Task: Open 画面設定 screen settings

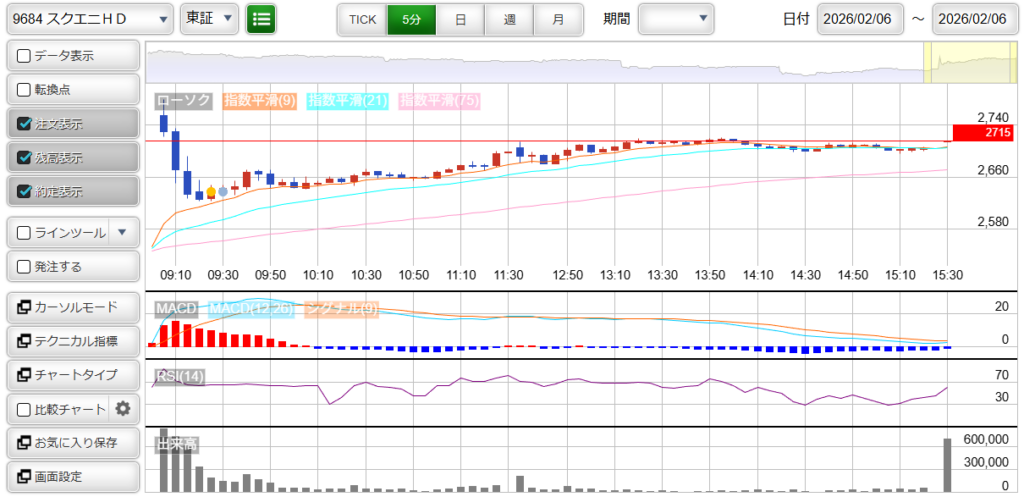Action: 72,476
